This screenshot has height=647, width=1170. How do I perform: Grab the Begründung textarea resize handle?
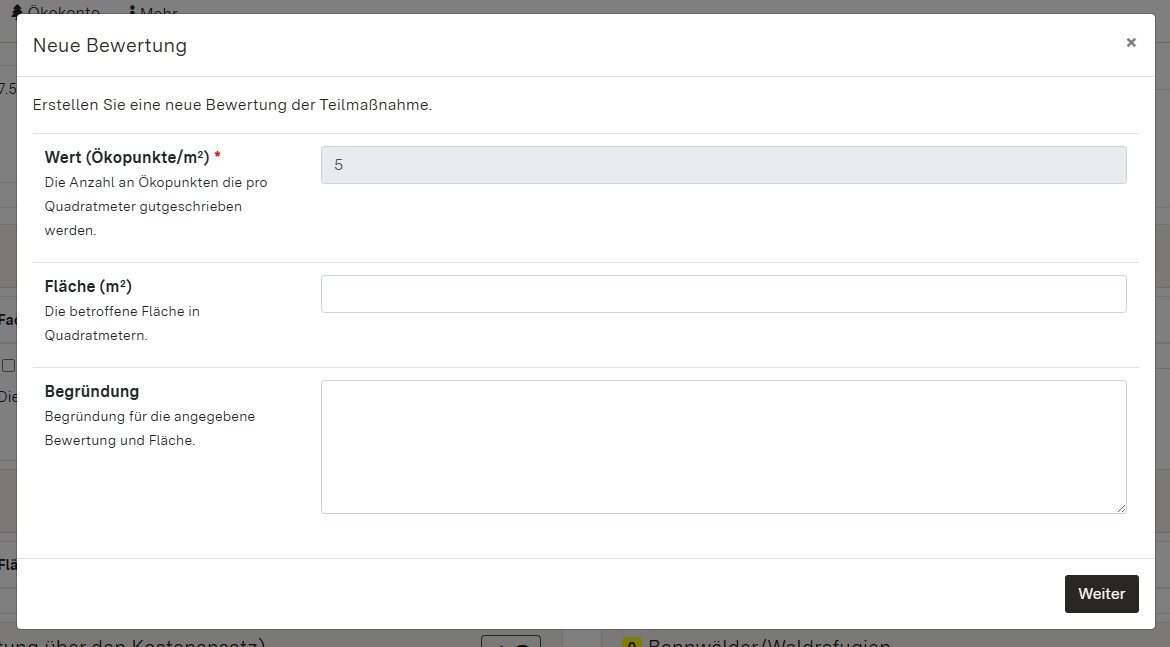tap(1121, 508)
